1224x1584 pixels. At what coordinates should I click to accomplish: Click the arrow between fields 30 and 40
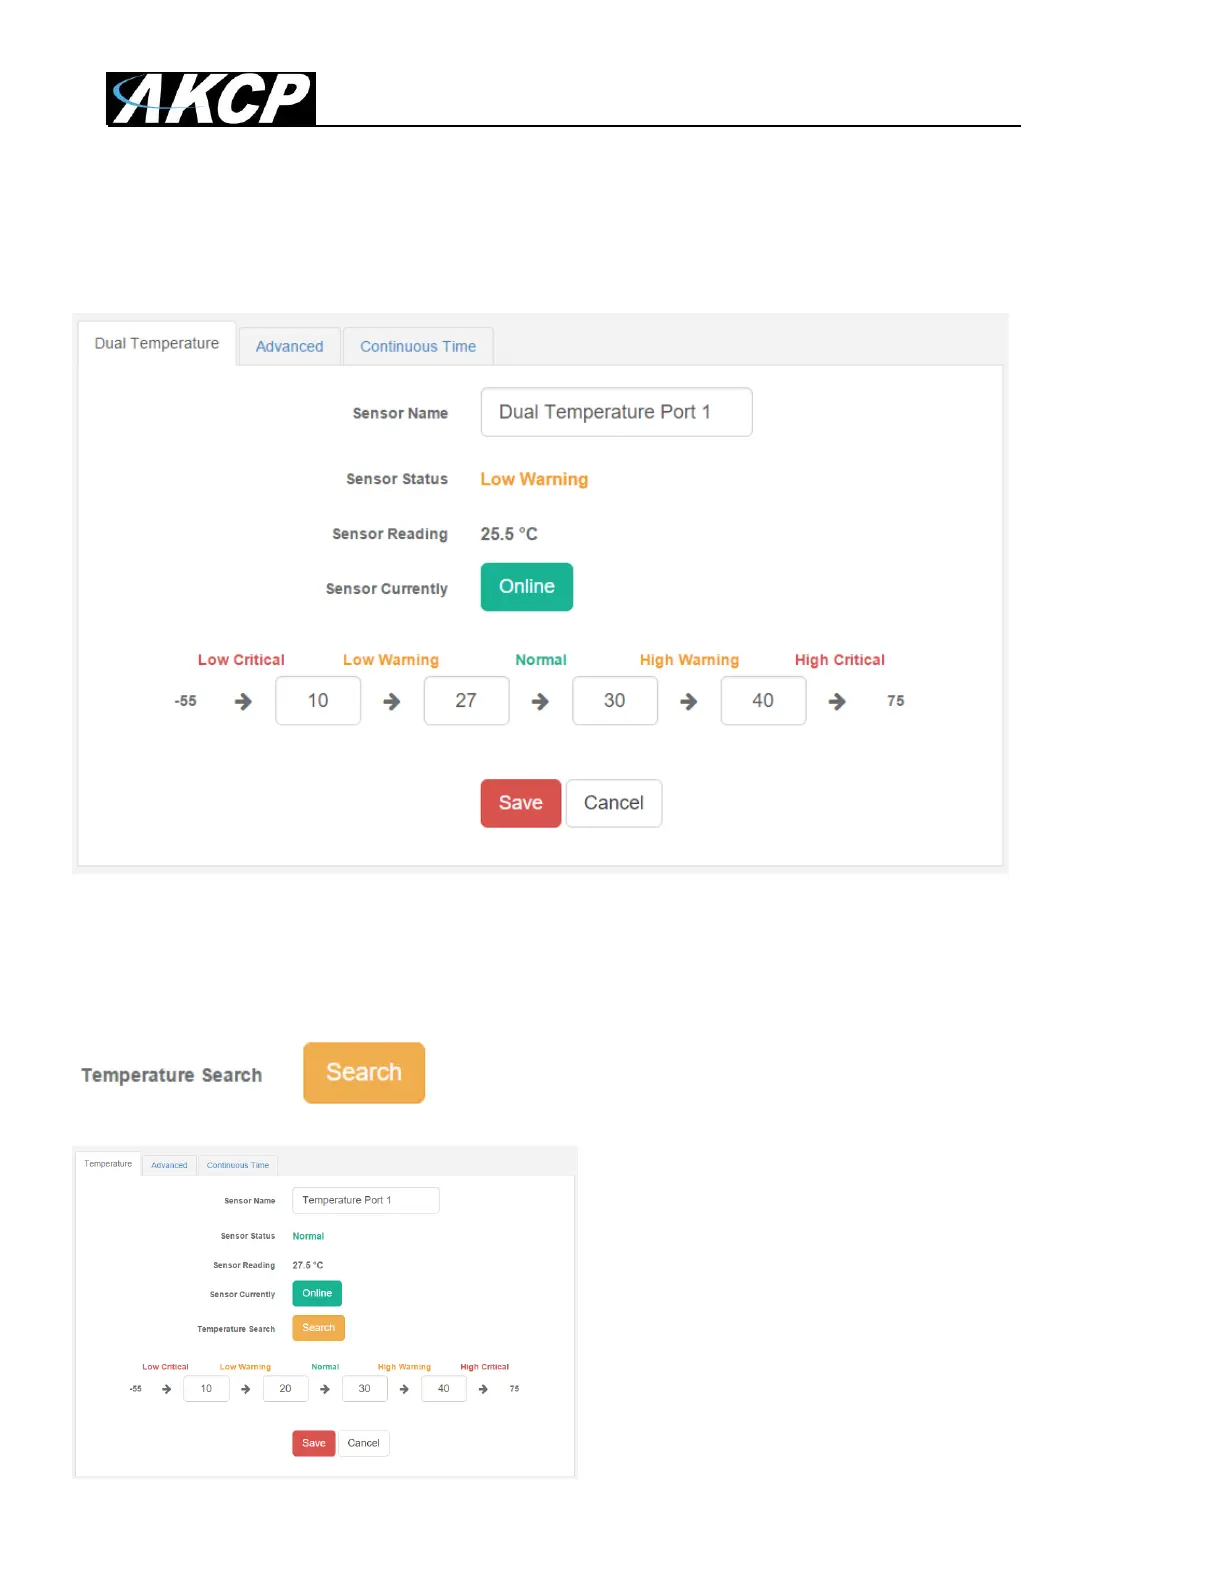689,702
